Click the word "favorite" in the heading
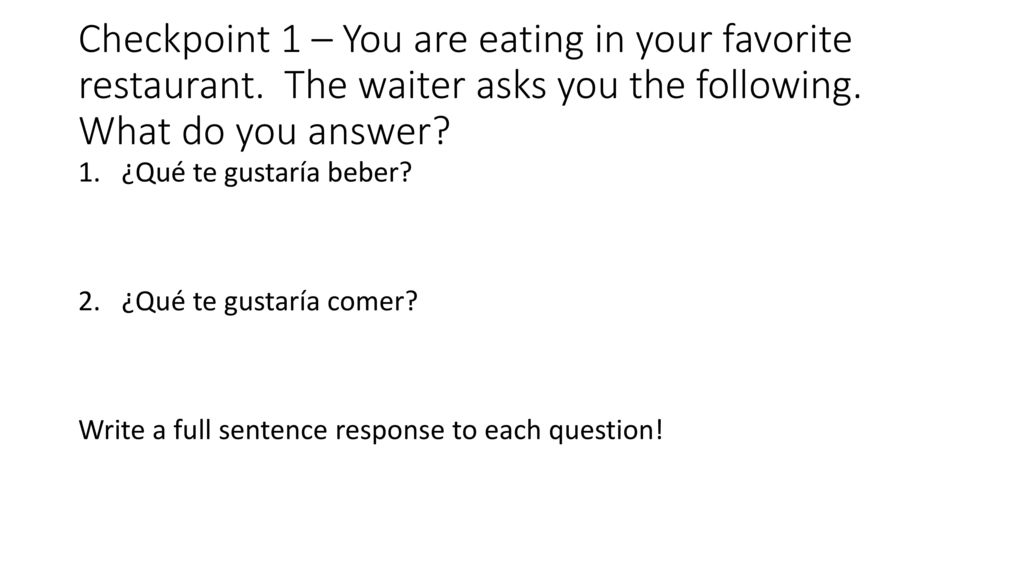This screenshot has height=576, width=1024. (787, 39)
